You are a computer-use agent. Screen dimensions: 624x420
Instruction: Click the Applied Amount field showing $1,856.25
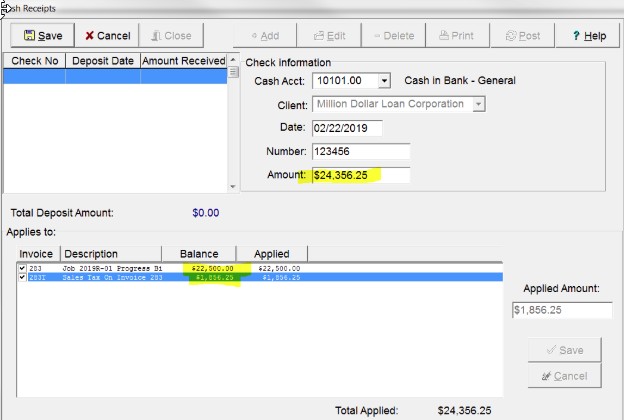pyautogui.click(x=562, y=310)
